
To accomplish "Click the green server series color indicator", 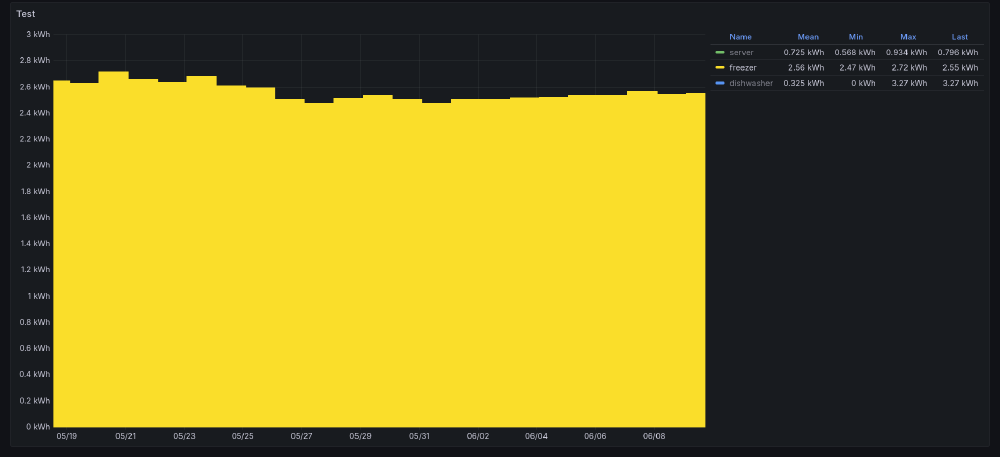I will coord(720,52).
